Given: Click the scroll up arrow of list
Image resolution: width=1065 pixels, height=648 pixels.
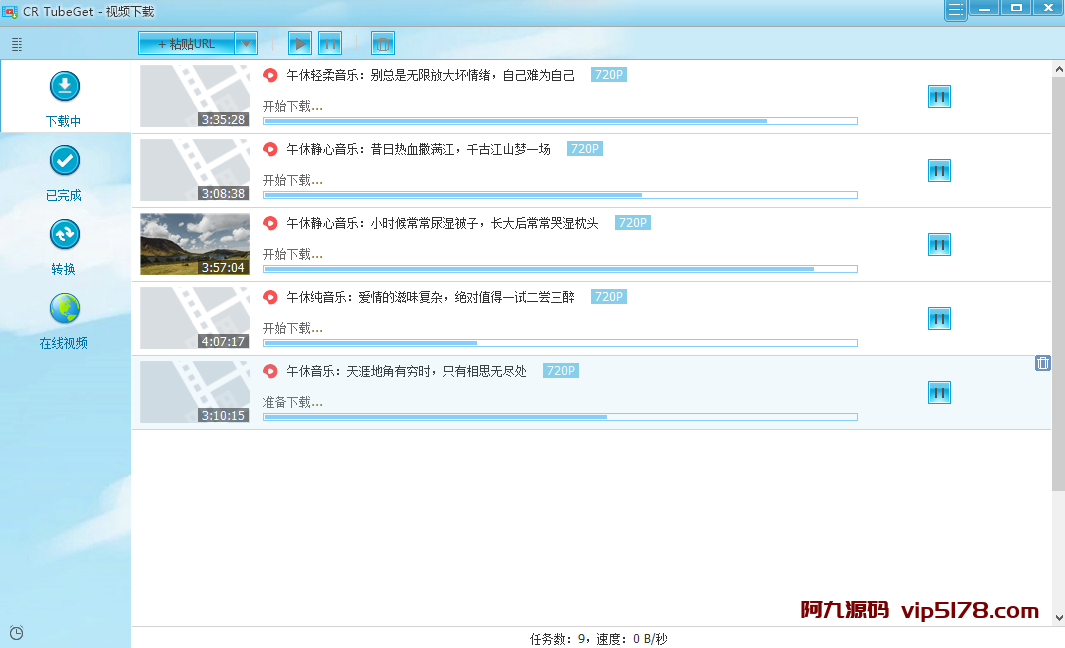Looking at the screenshot, I should [1058, 69].
